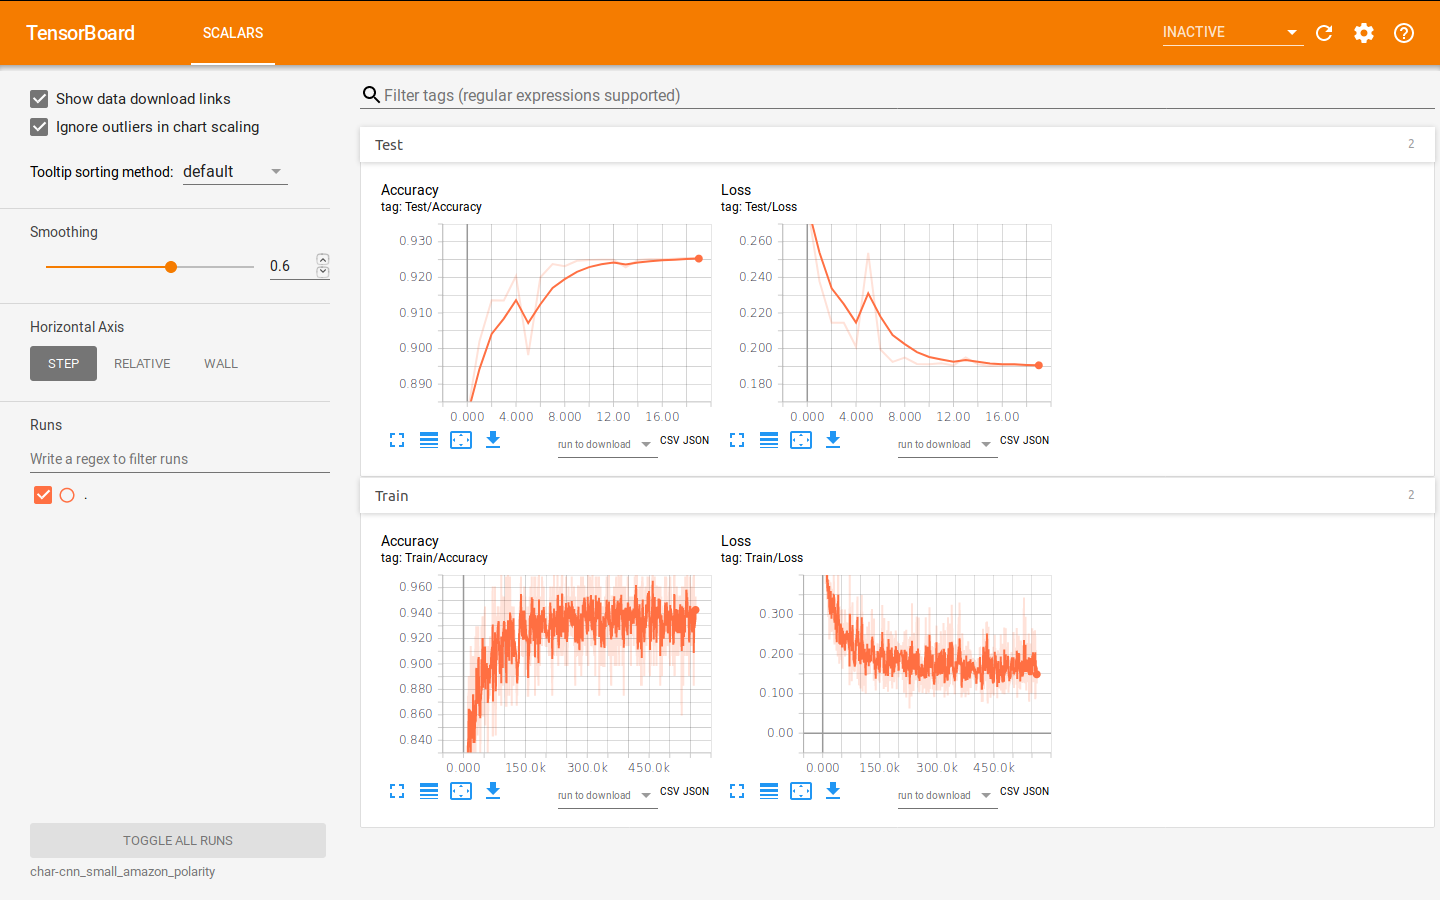Decrease smoothing value with down stepper
The height and width of the screenshot is (900, 1440).
[x=323, y=271]
